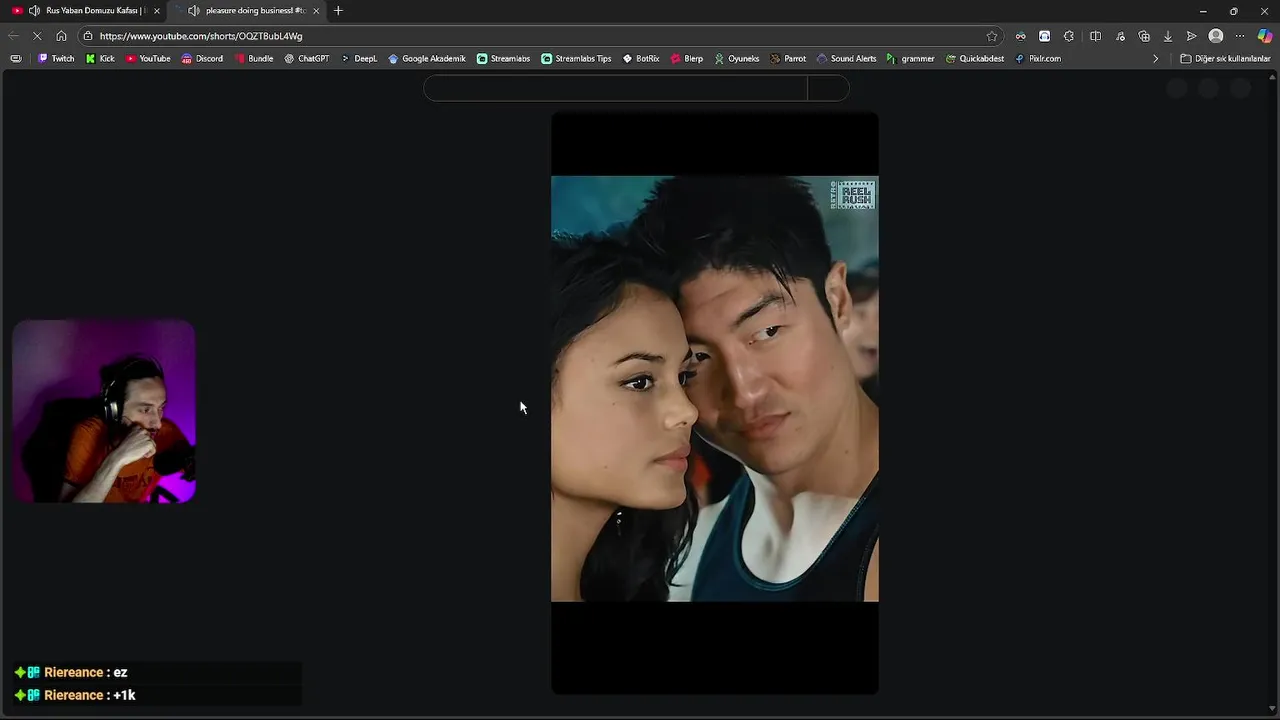Open the Twitch bookmark

pos(56,59)
